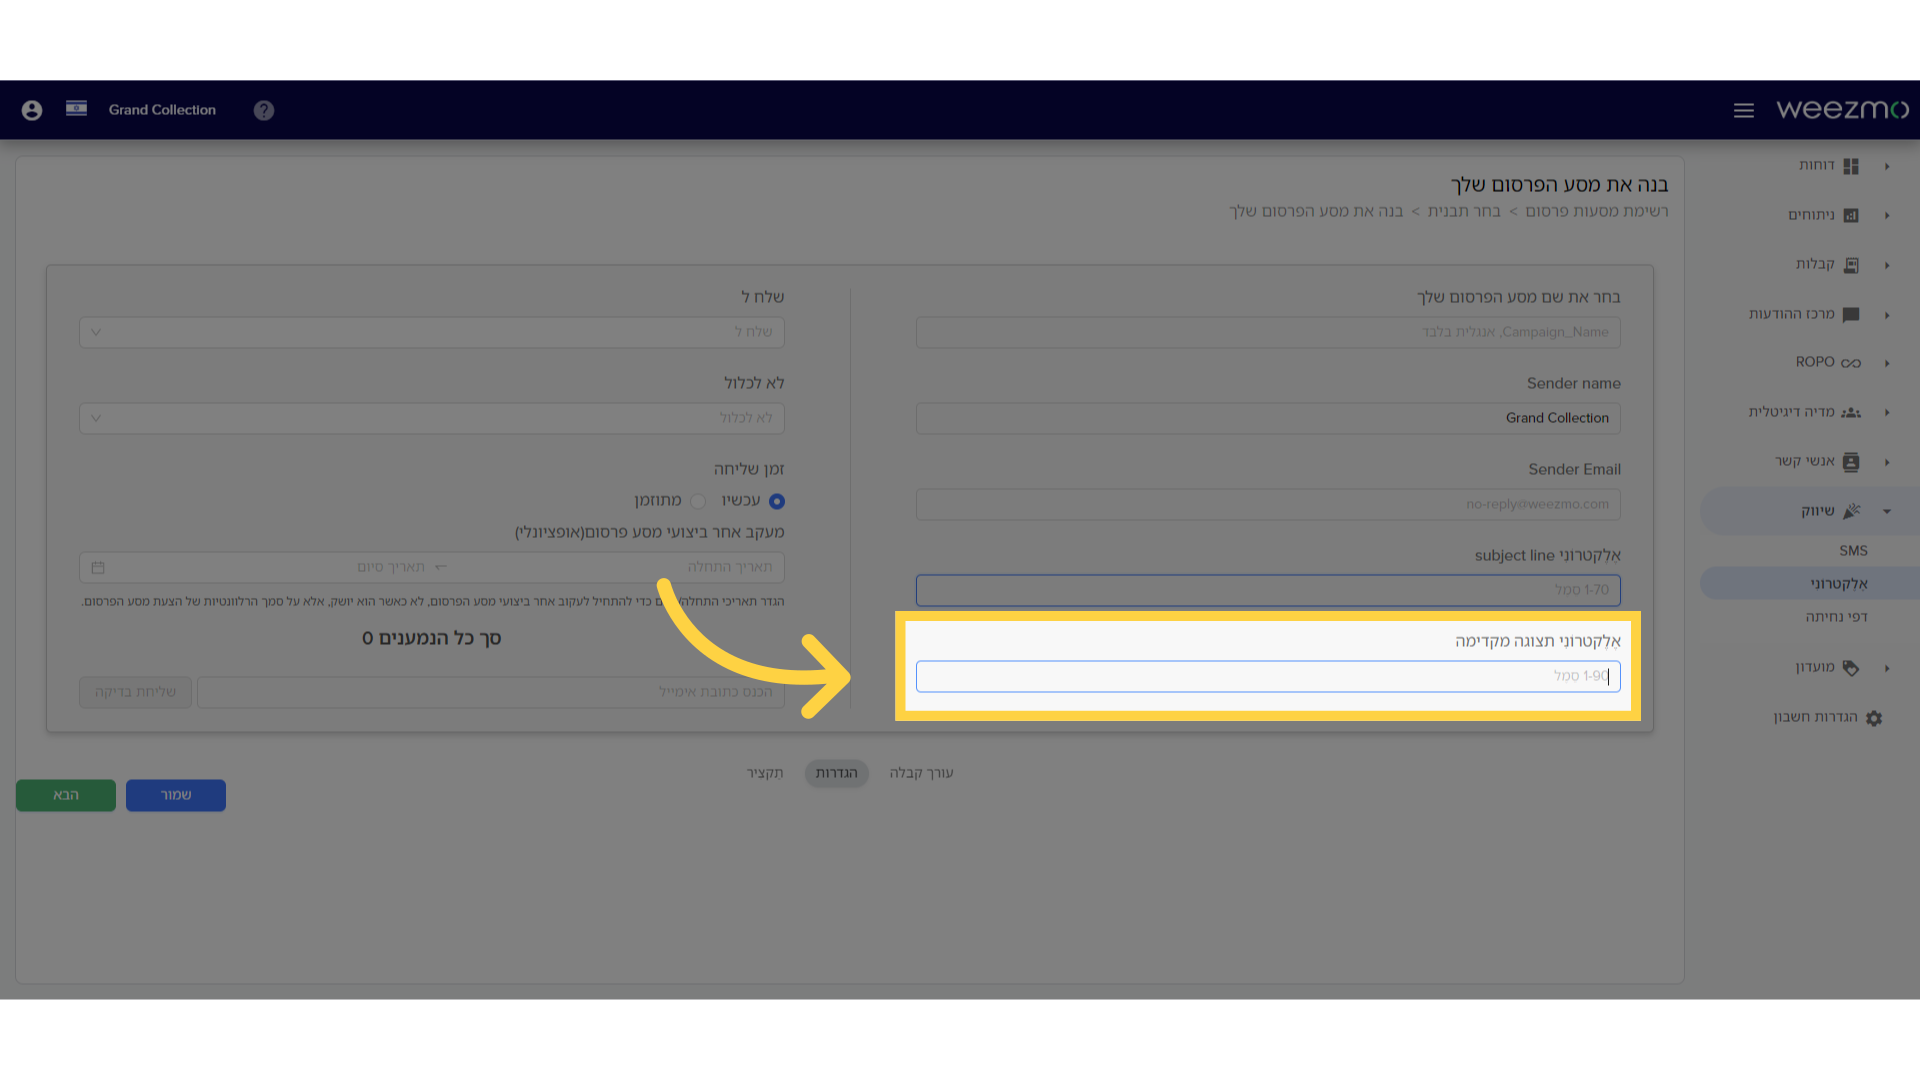Open the אלקטרוני submenu item
1920x1080 pixels.
1838,584
